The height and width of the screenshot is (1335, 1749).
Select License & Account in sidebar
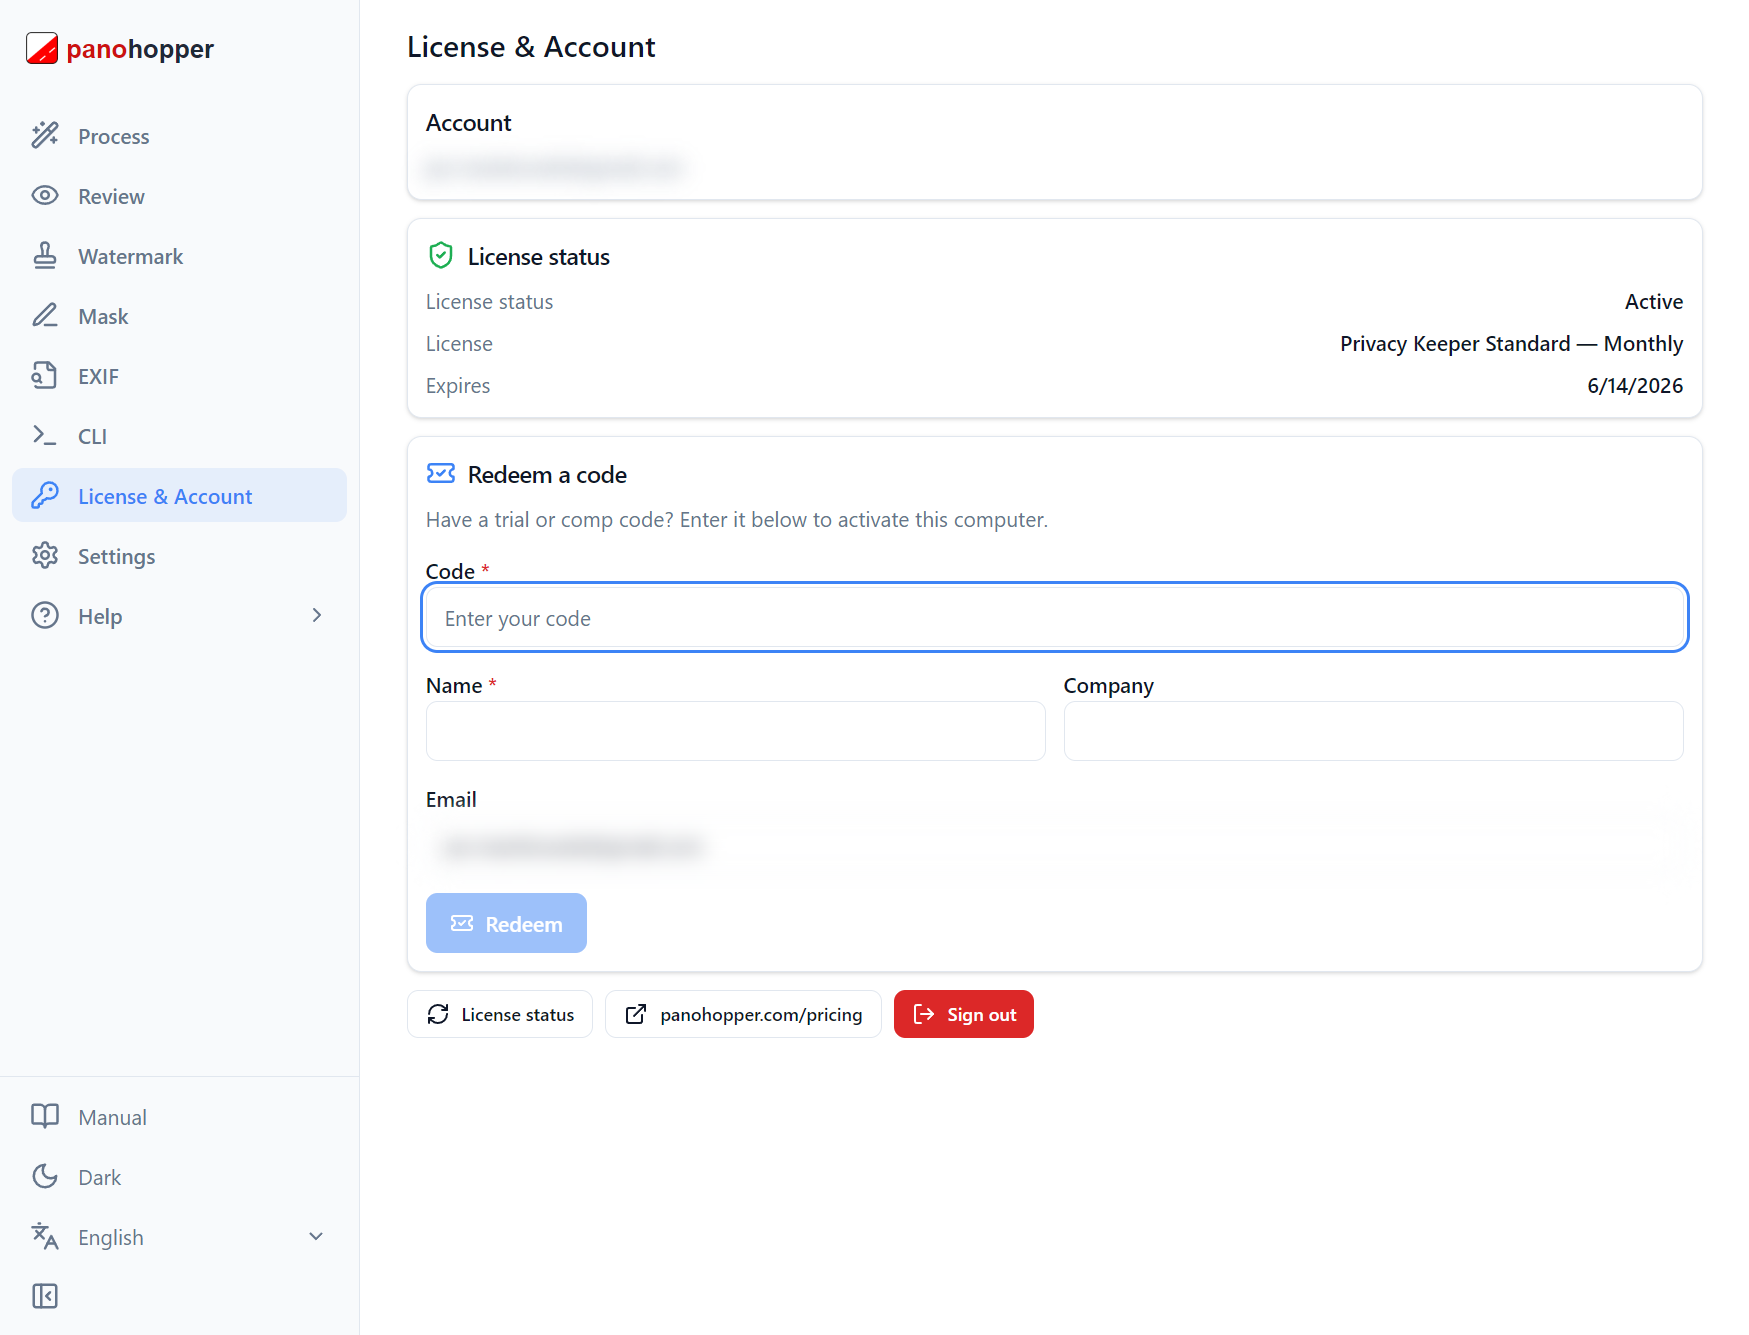coord(179,495)
